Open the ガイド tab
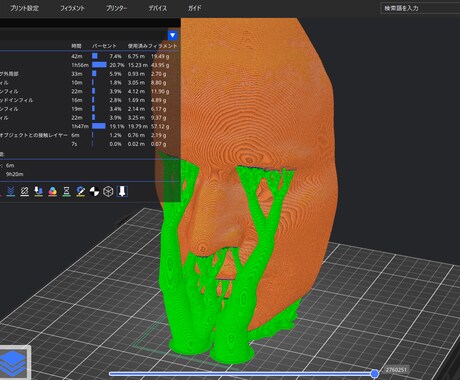 [194, 8]
